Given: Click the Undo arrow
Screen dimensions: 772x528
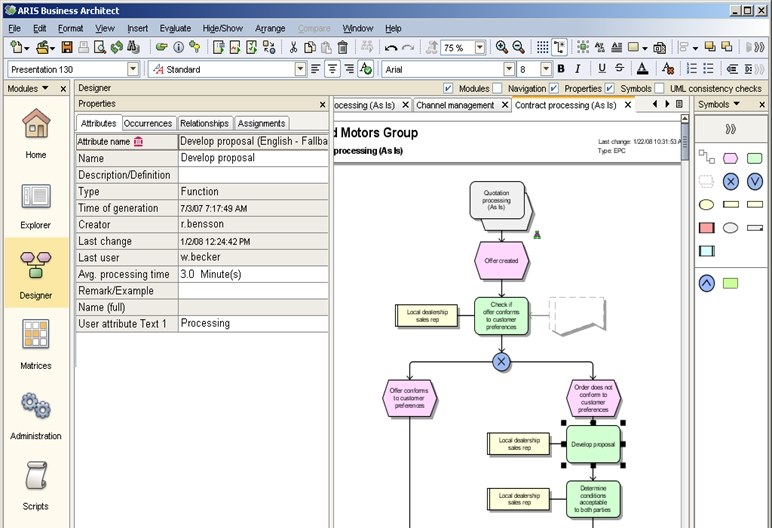Looking at the screenshot, I should (x=391, y=48).
